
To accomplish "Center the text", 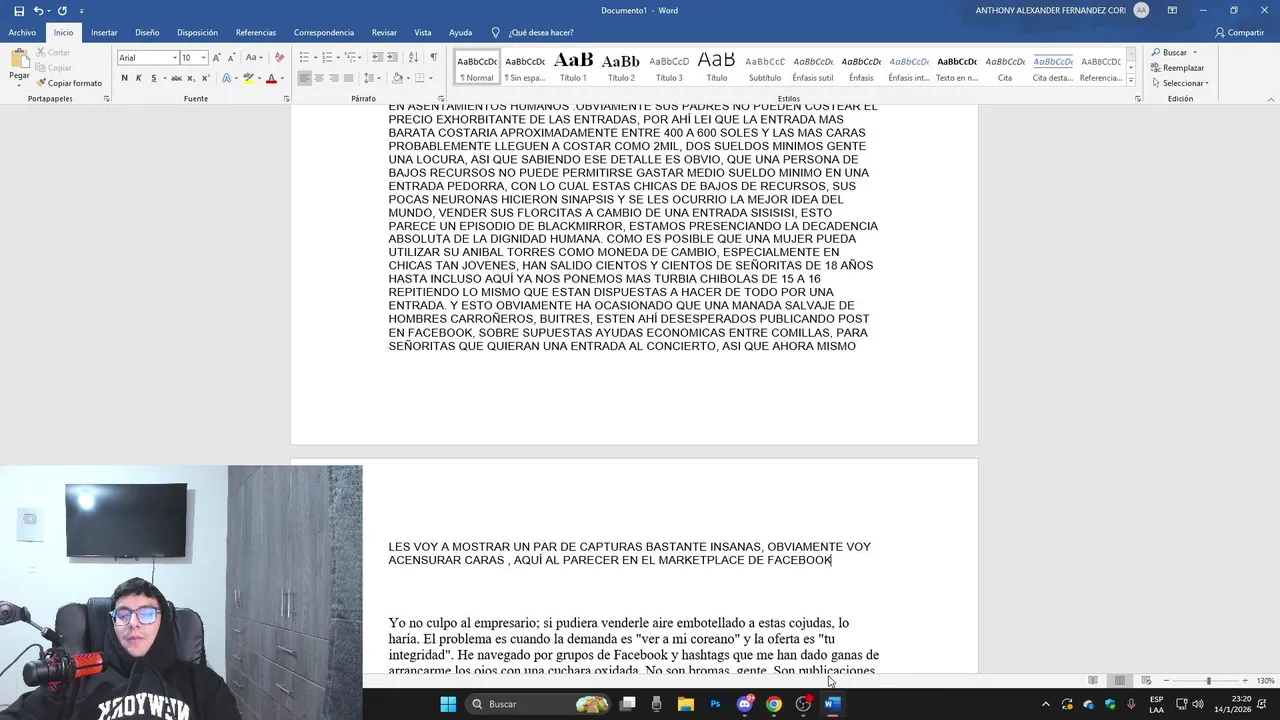I will coord(319,78).
